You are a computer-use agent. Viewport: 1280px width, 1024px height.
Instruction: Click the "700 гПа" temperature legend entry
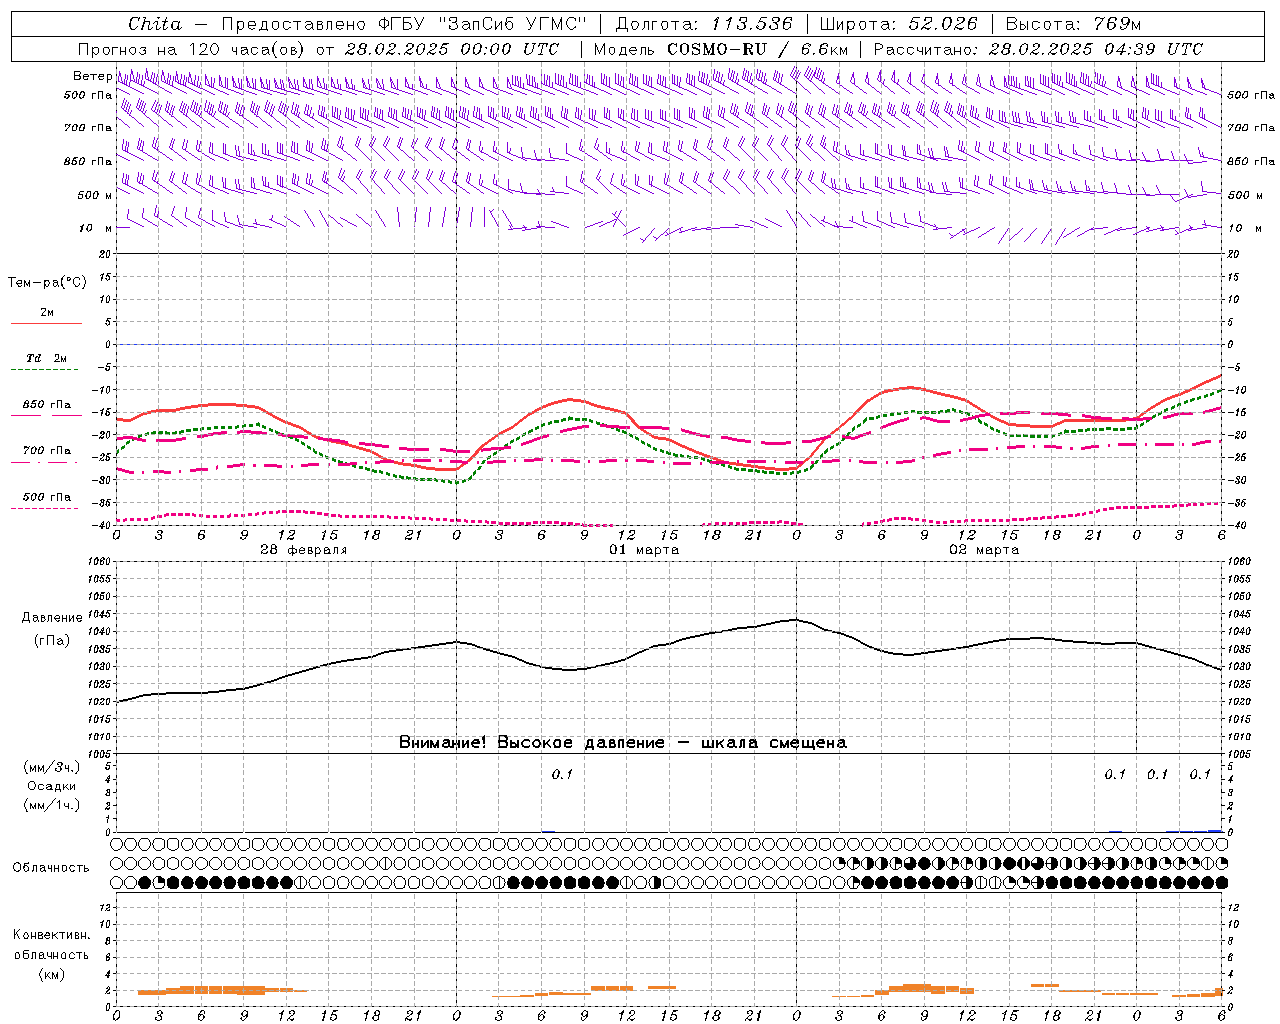pyautogui.click(x=47, y=450)
